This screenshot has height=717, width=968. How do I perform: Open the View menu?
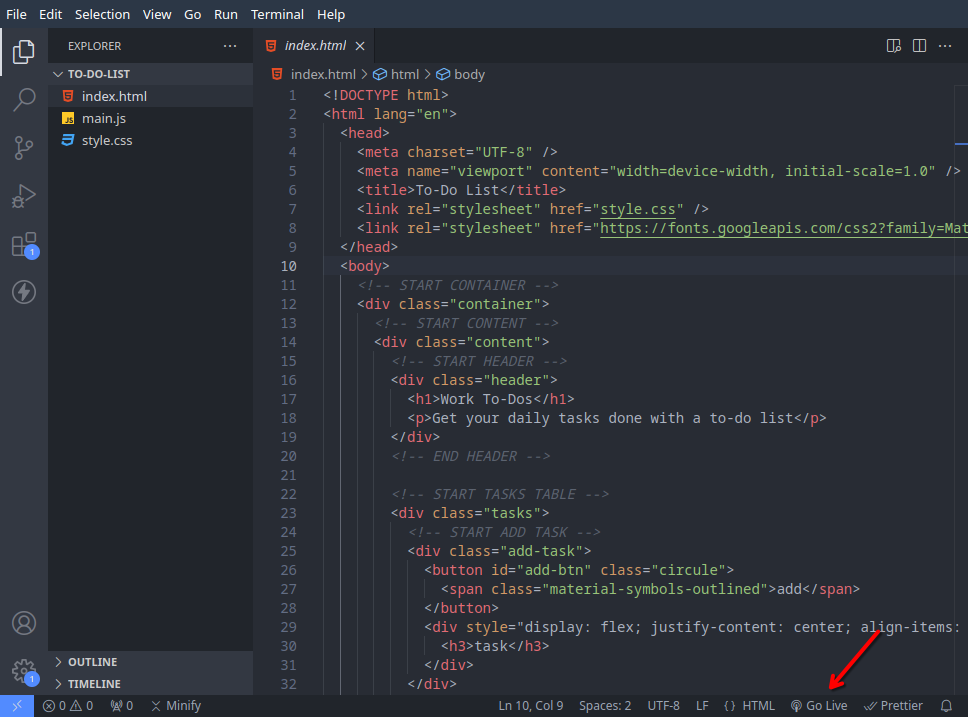pyautogui.click(x=157, y=14)
